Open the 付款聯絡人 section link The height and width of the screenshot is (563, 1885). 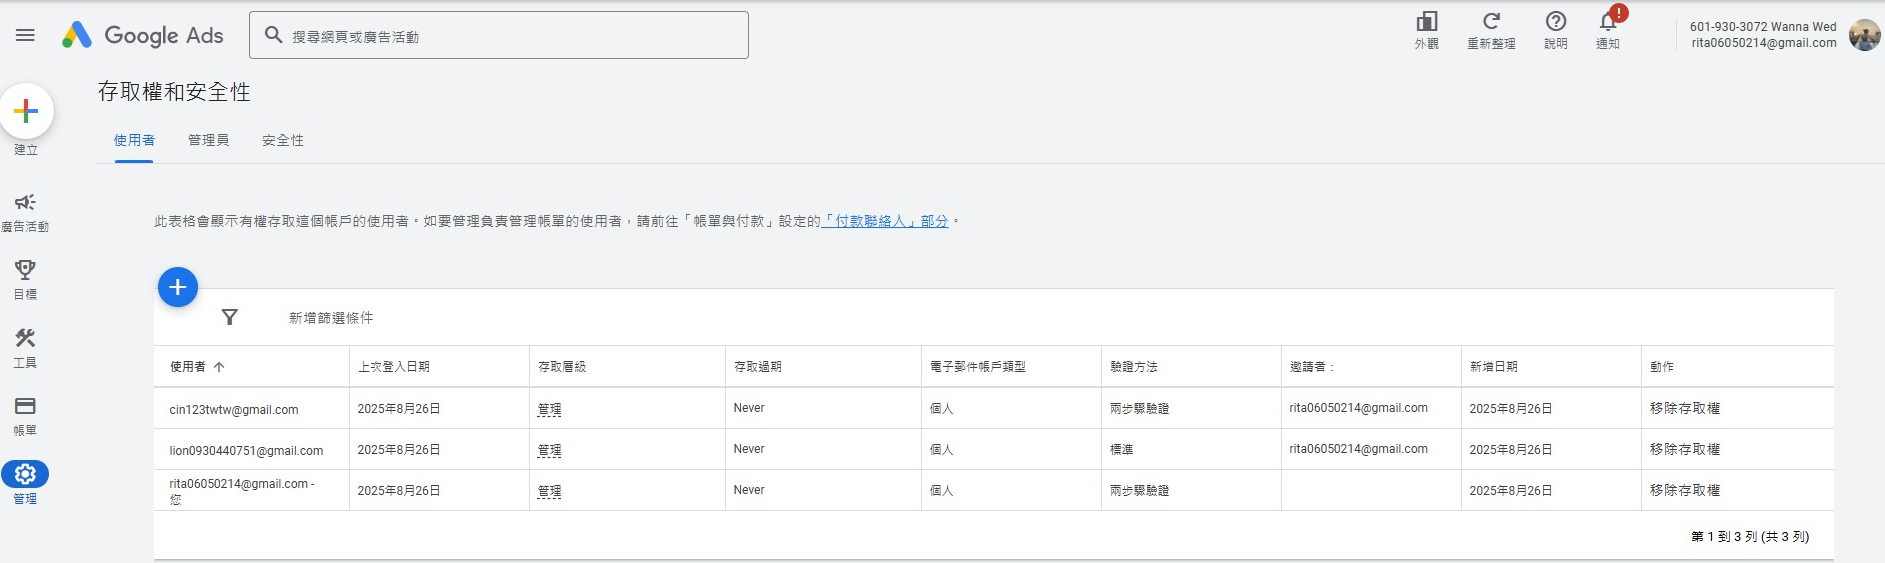(x=884, y=221)
